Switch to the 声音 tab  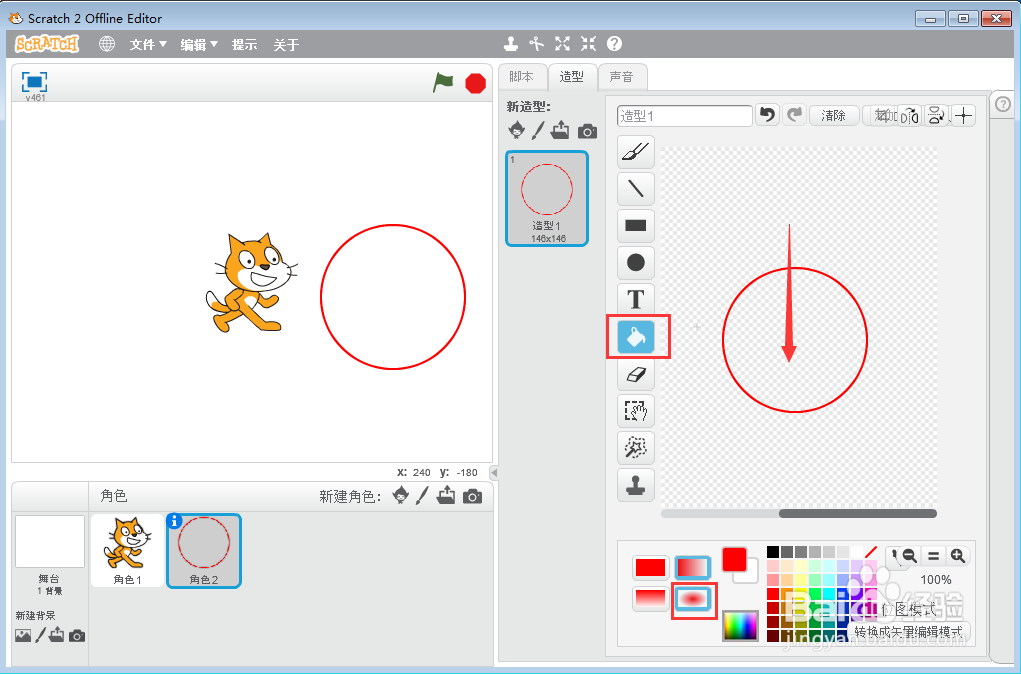pos(622,77)
